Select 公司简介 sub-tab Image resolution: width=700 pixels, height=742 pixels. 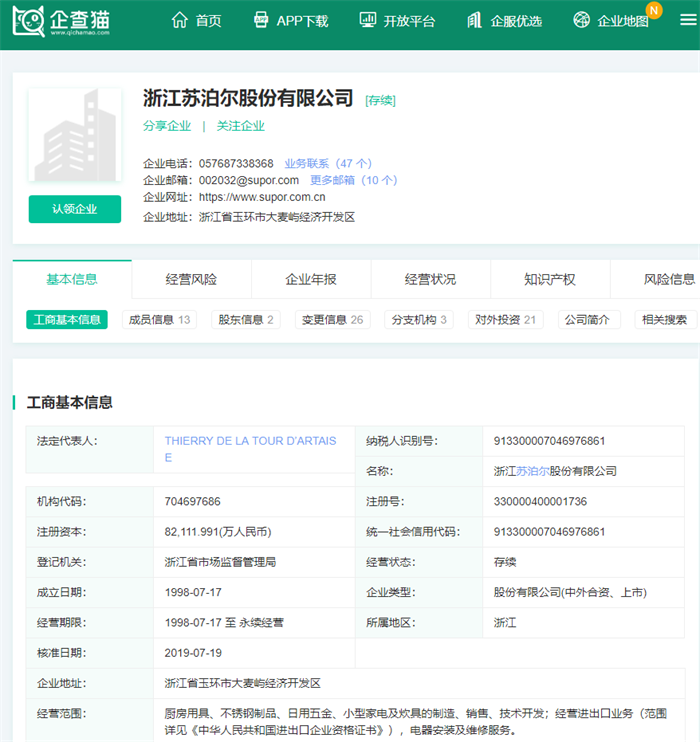(587, 320)
